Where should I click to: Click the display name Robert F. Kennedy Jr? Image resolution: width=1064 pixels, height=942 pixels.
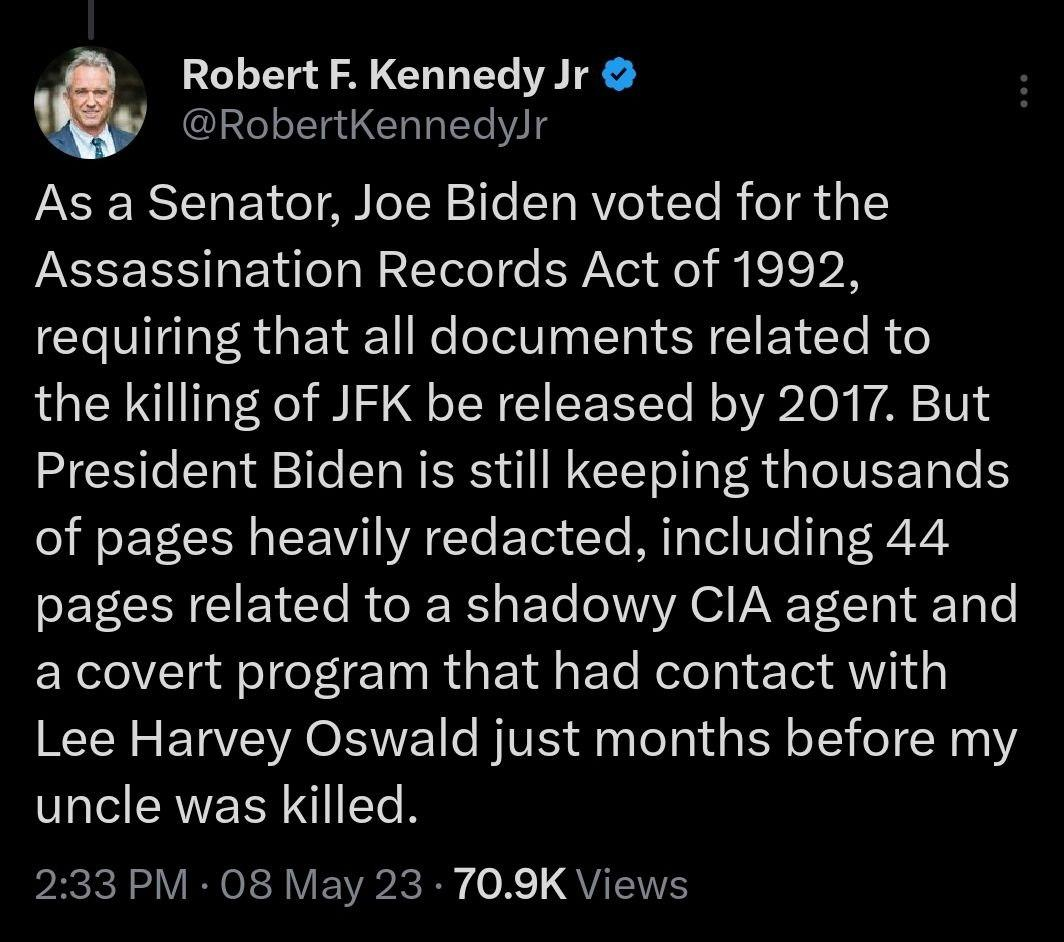tap(385, 74)
